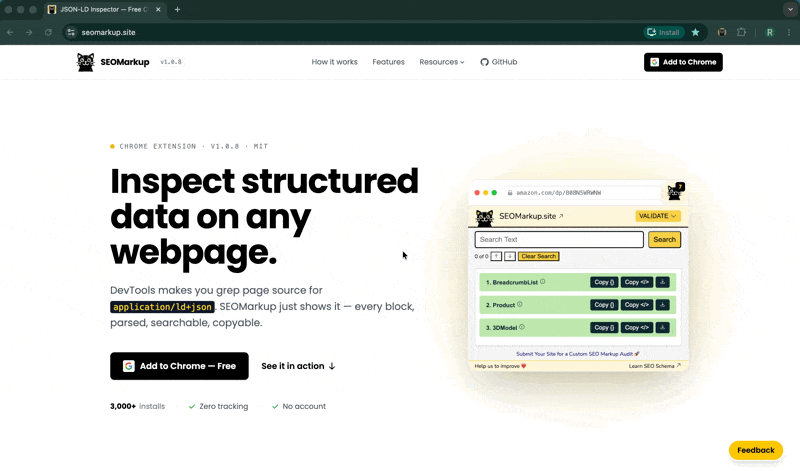800x471 pixels.
Task: Select the JSON-LD Inspector browser tab
Action: coord(105,9)
